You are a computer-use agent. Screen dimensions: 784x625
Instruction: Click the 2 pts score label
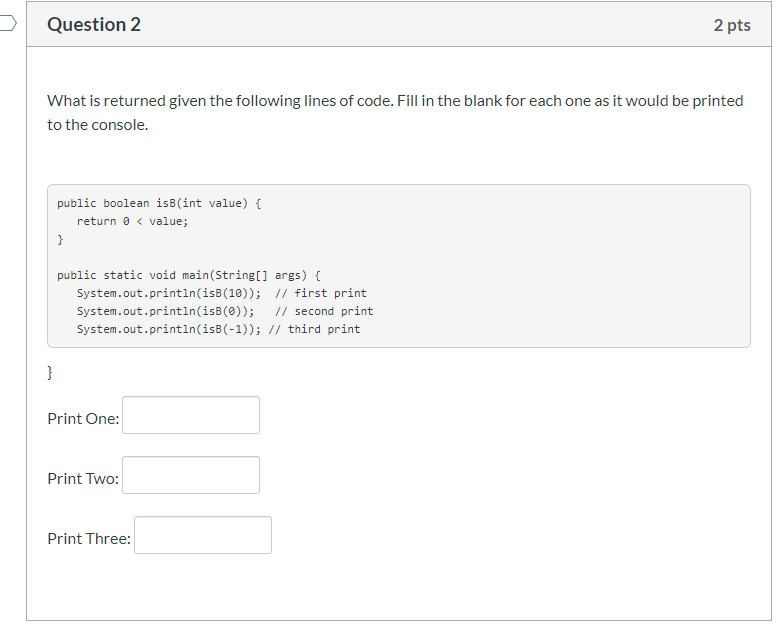click(x=732, y=25)
